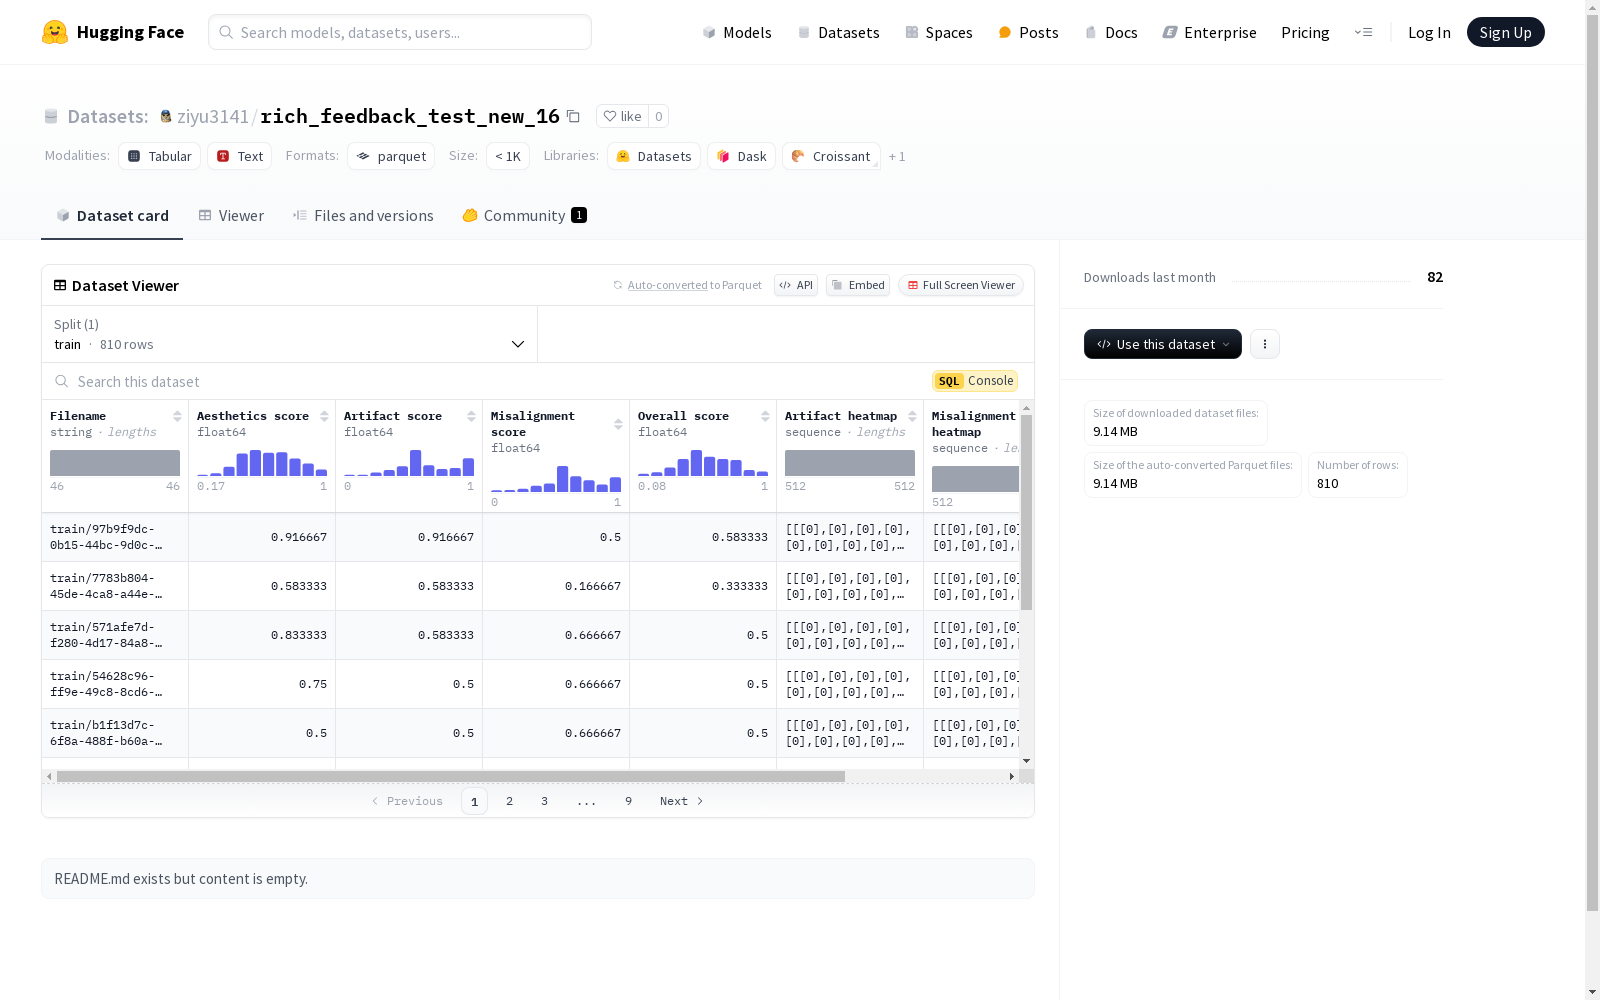Click the ziyu3141 username link
1600x1000 pixels.
tap(213, 117)
